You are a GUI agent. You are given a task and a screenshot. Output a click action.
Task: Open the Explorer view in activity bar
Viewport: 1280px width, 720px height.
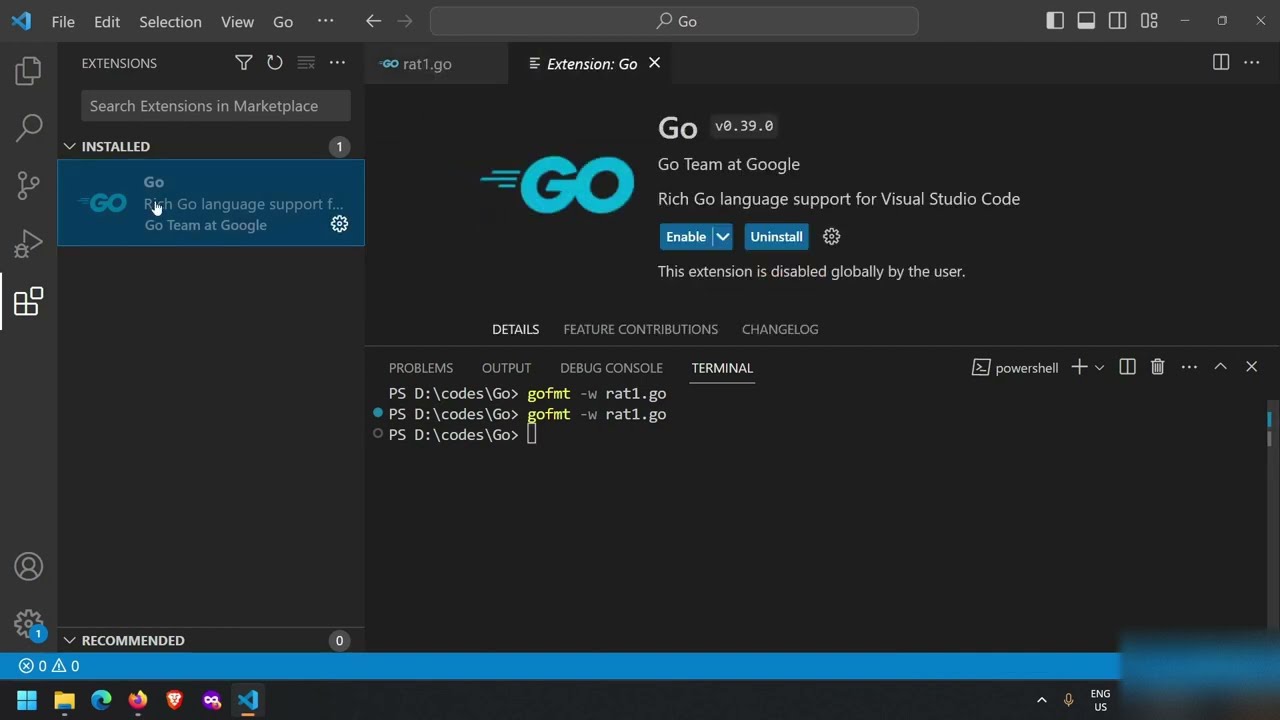click(x=28, y=70)
